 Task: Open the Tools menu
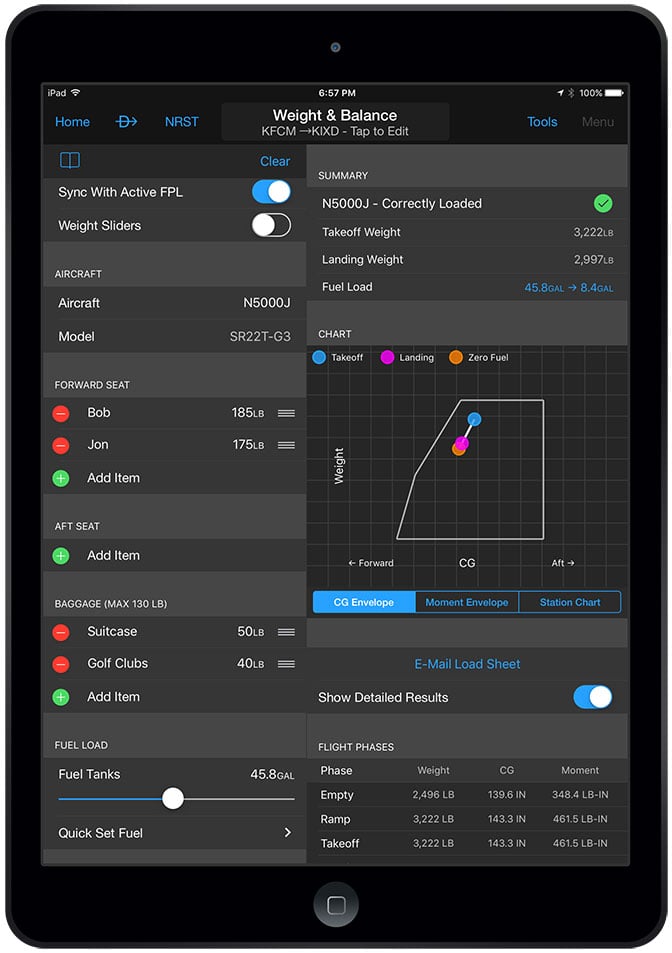pos(542,122)
